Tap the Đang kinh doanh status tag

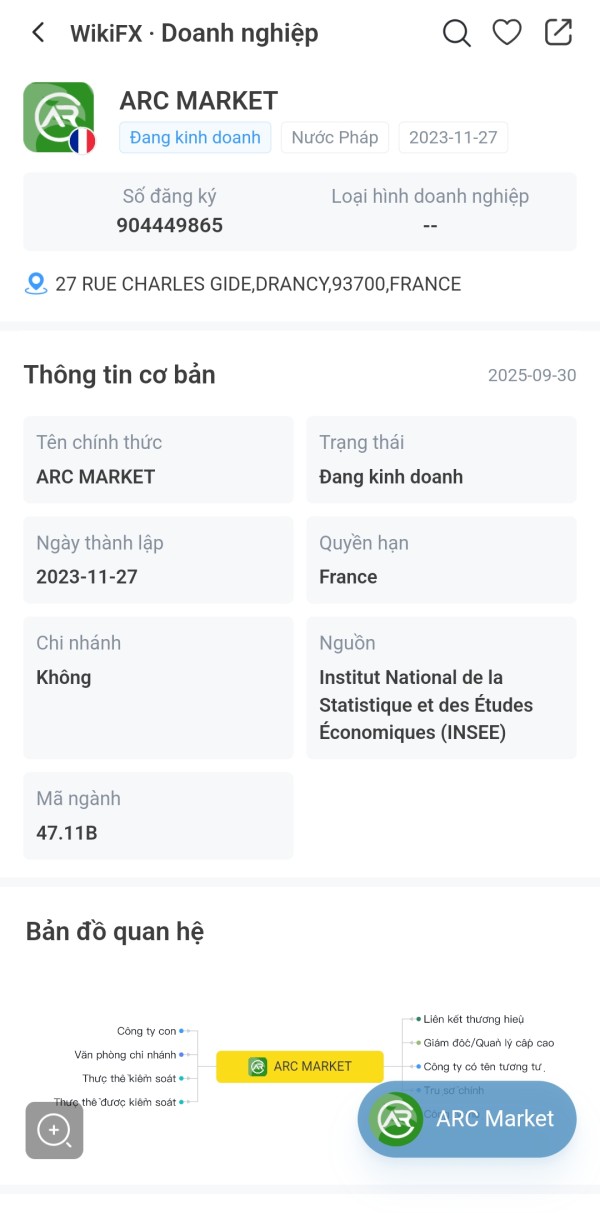pyautogui.click(x=195, y=138)
